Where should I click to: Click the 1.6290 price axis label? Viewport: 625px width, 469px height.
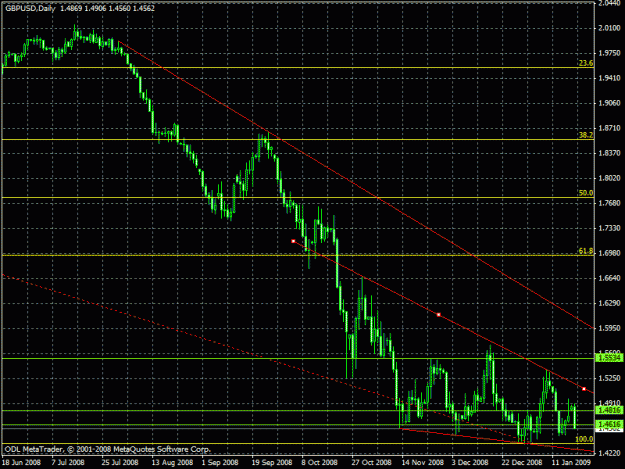point(609,303)
